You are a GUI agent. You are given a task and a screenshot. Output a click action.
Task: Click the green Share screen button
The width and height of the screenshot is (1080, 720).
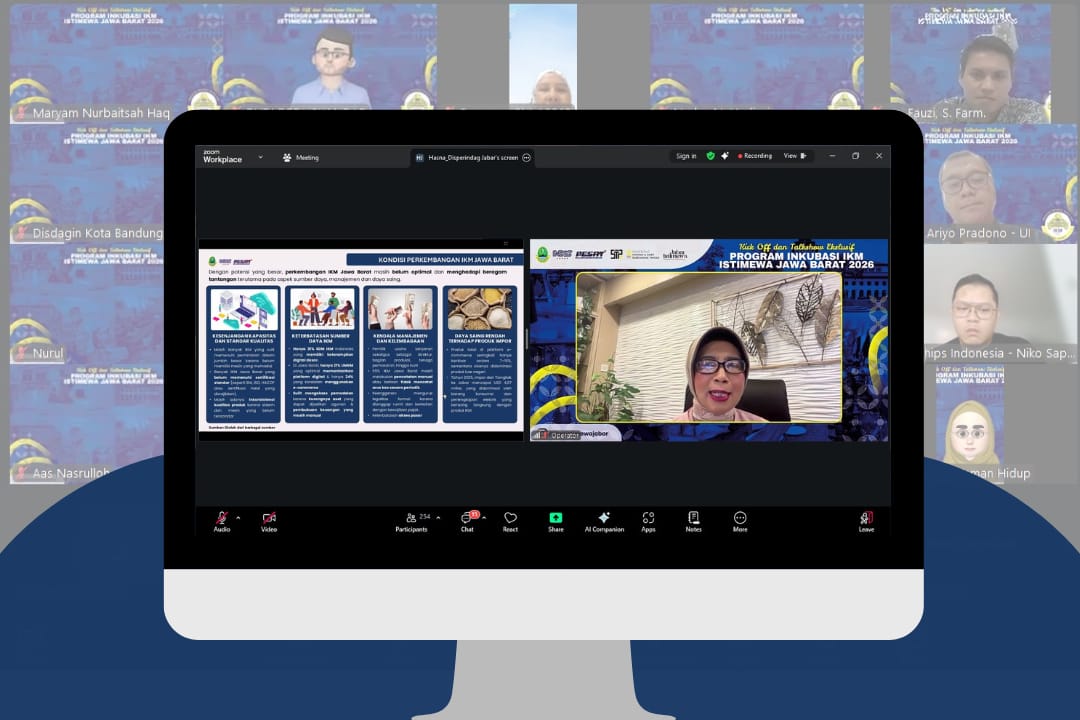pyautogui.click(x=555, y=518)
